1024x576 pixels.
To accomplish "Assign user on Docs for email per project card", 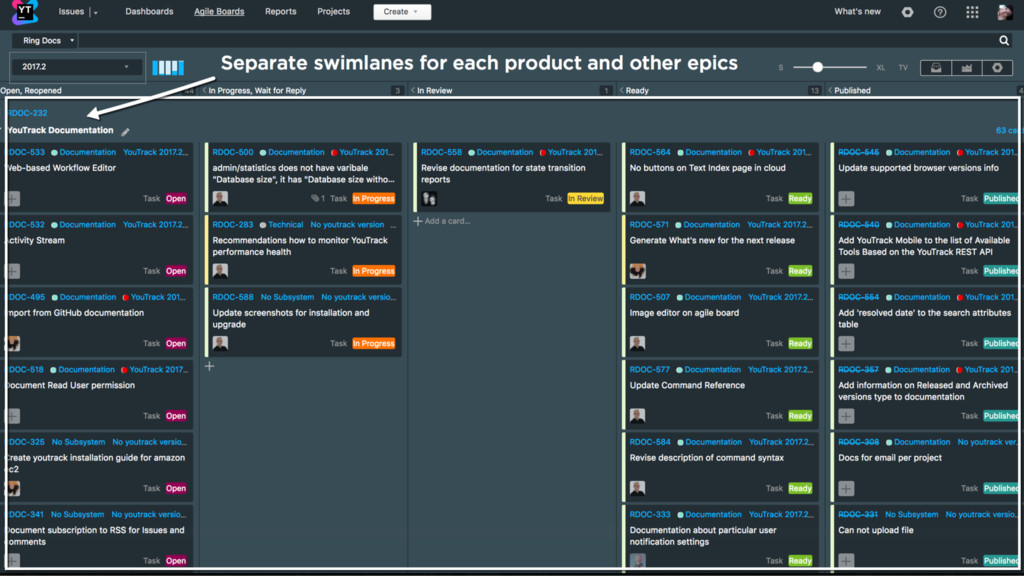I will point(846,488).
